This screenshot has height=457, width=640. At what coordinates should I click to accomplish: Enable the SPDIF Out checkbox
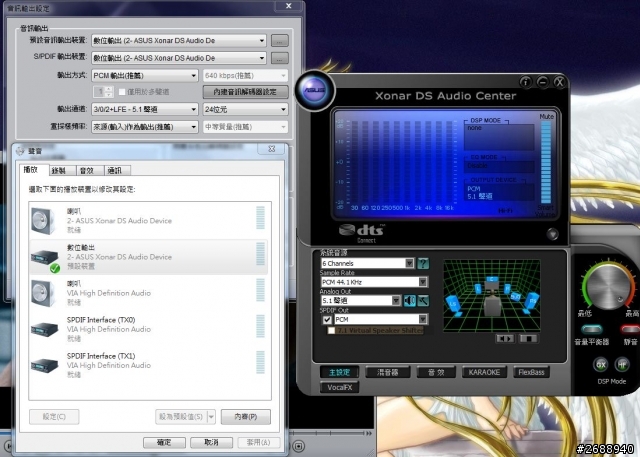pyautogui.click(x=327, y=319)
